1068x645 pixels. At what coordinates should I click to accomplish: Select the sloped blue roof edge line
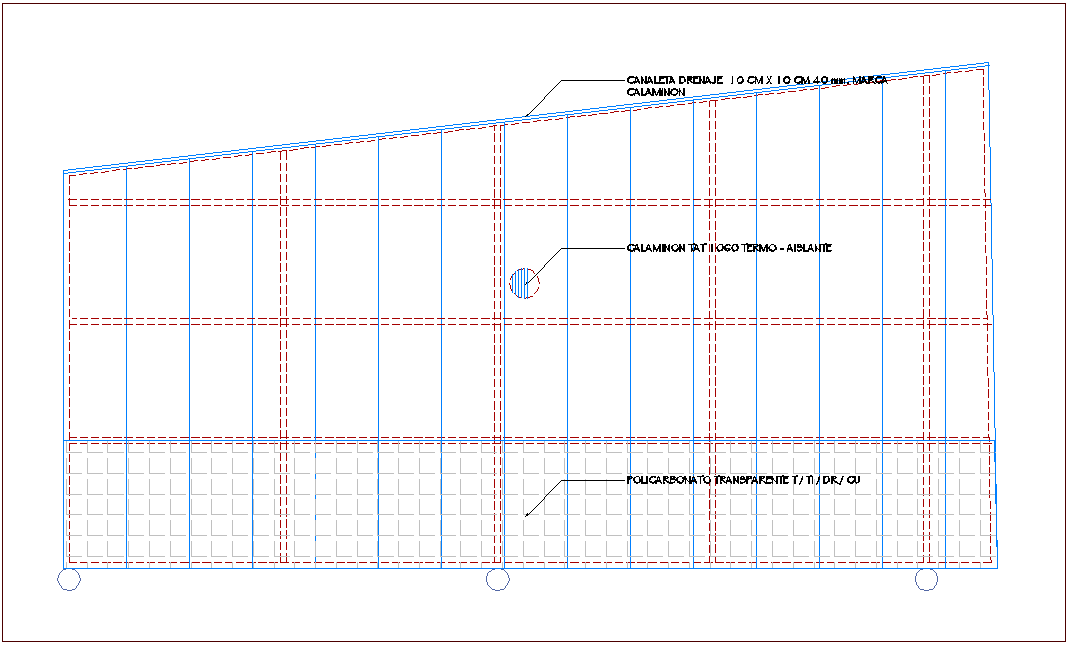click(x=300, y=140)
